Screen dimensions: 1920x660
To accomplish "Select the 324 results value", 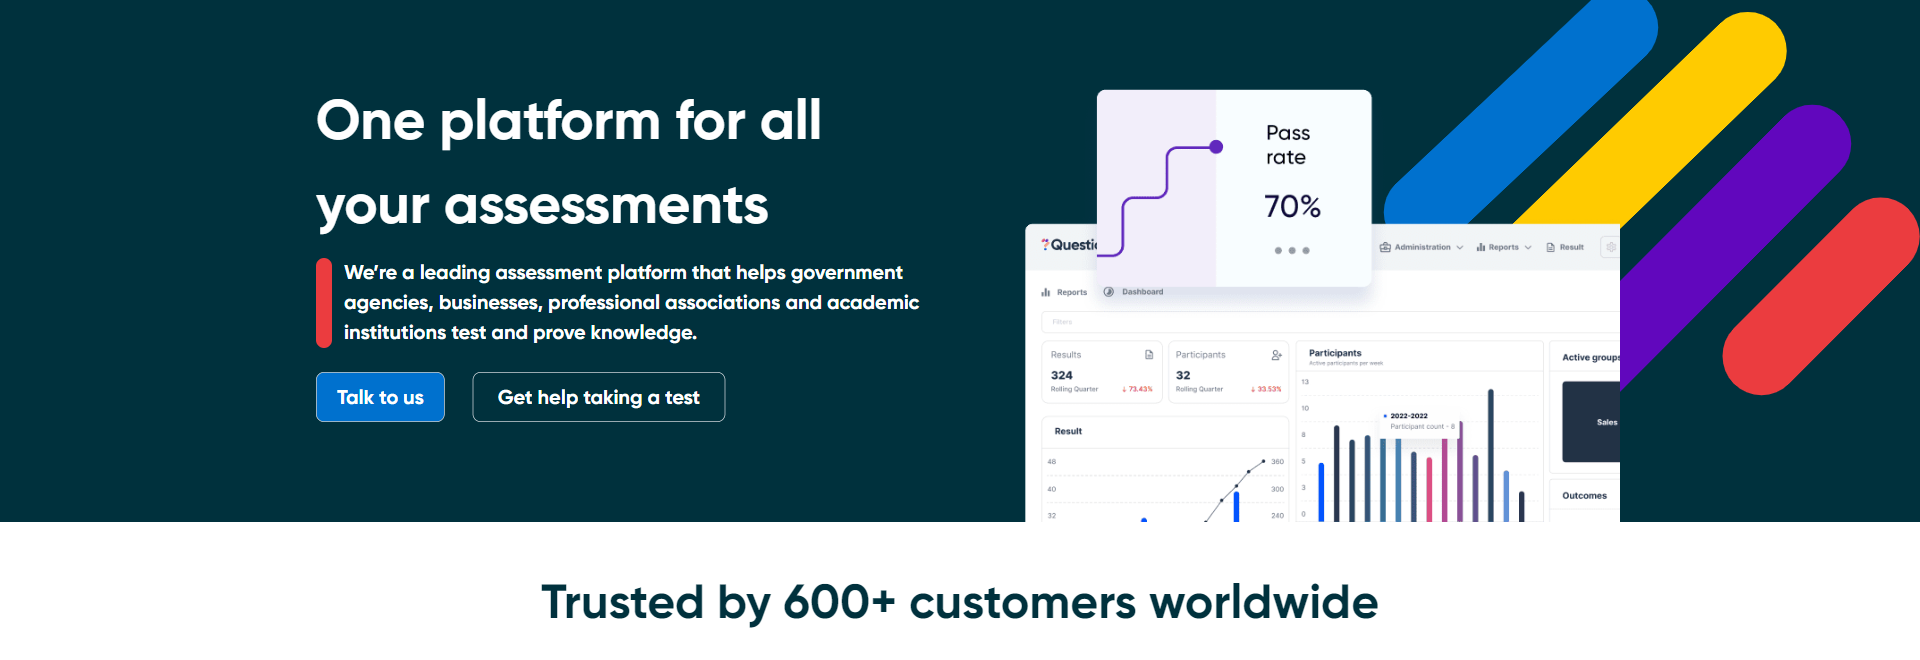I will pyautogui.click(x=1062, y=375).
